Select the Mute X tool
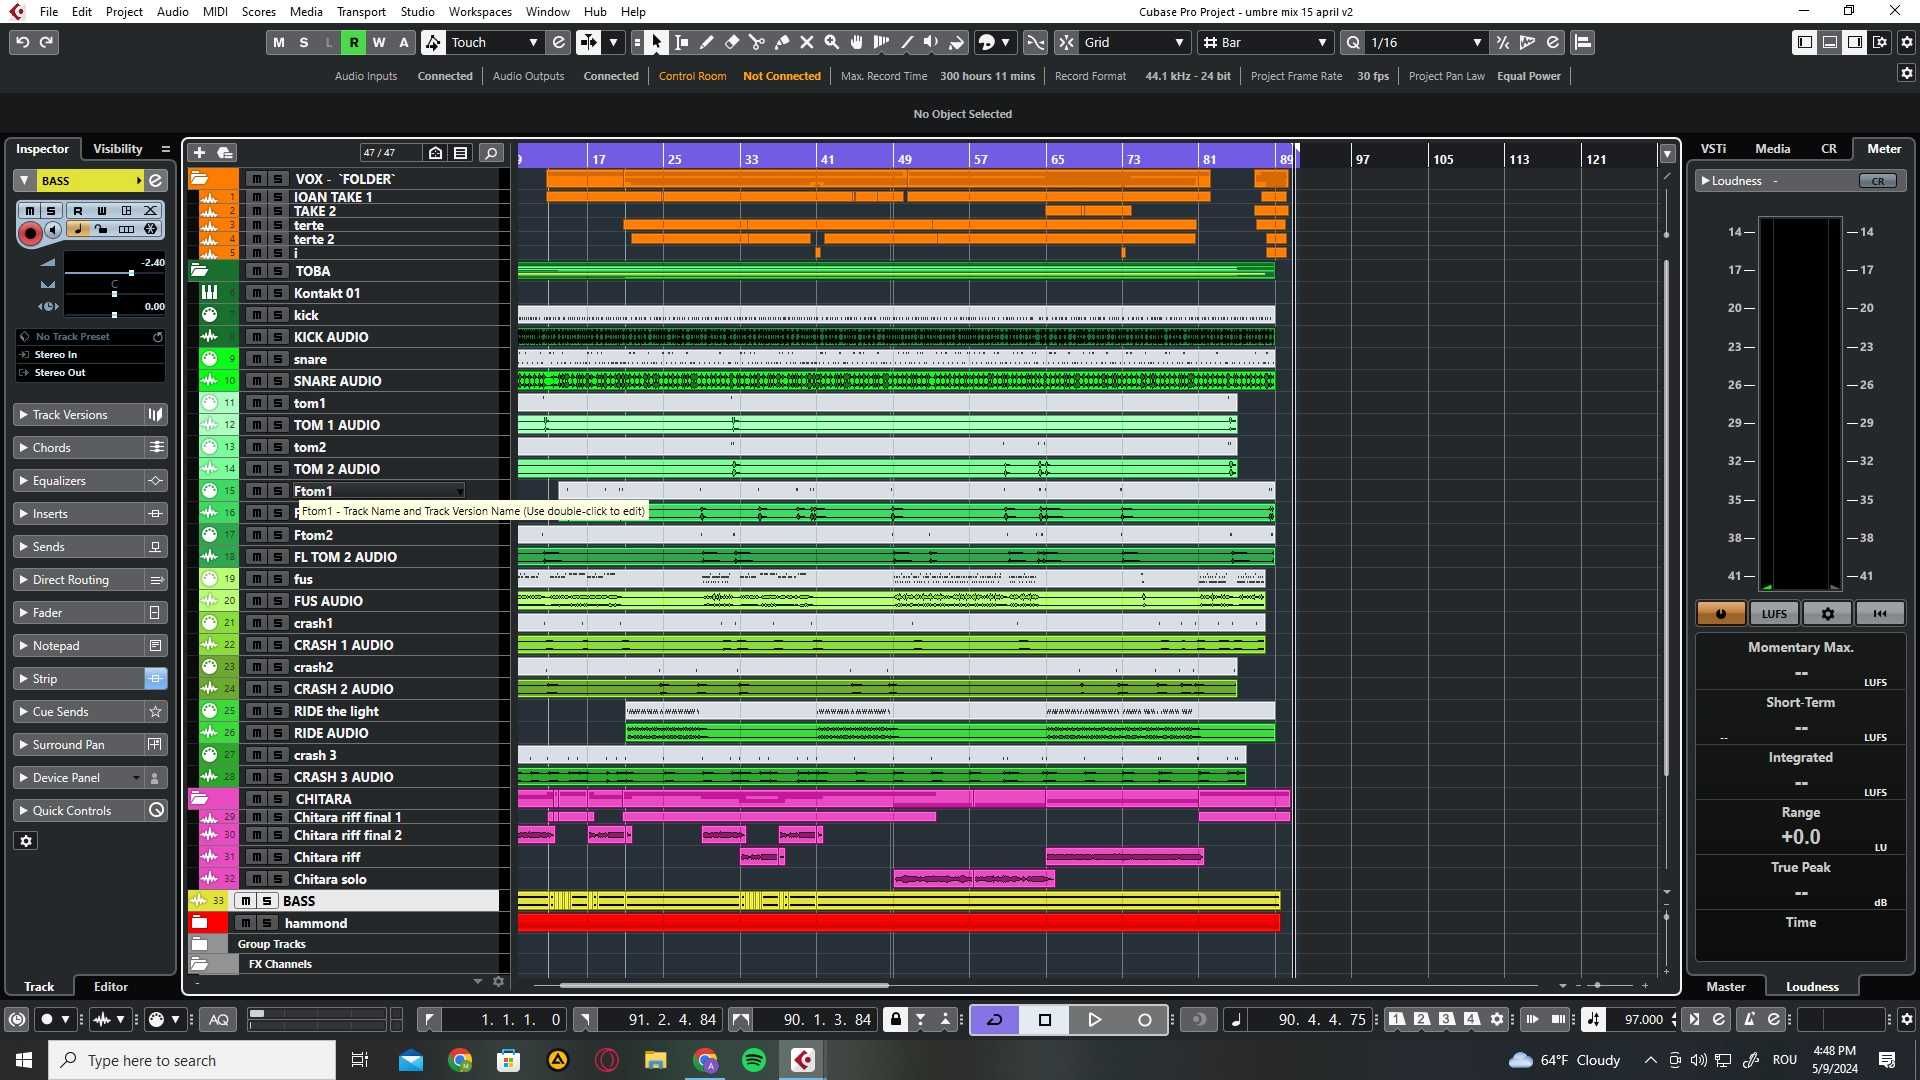The image size is (1920, 1080). [x=807, y=42]
